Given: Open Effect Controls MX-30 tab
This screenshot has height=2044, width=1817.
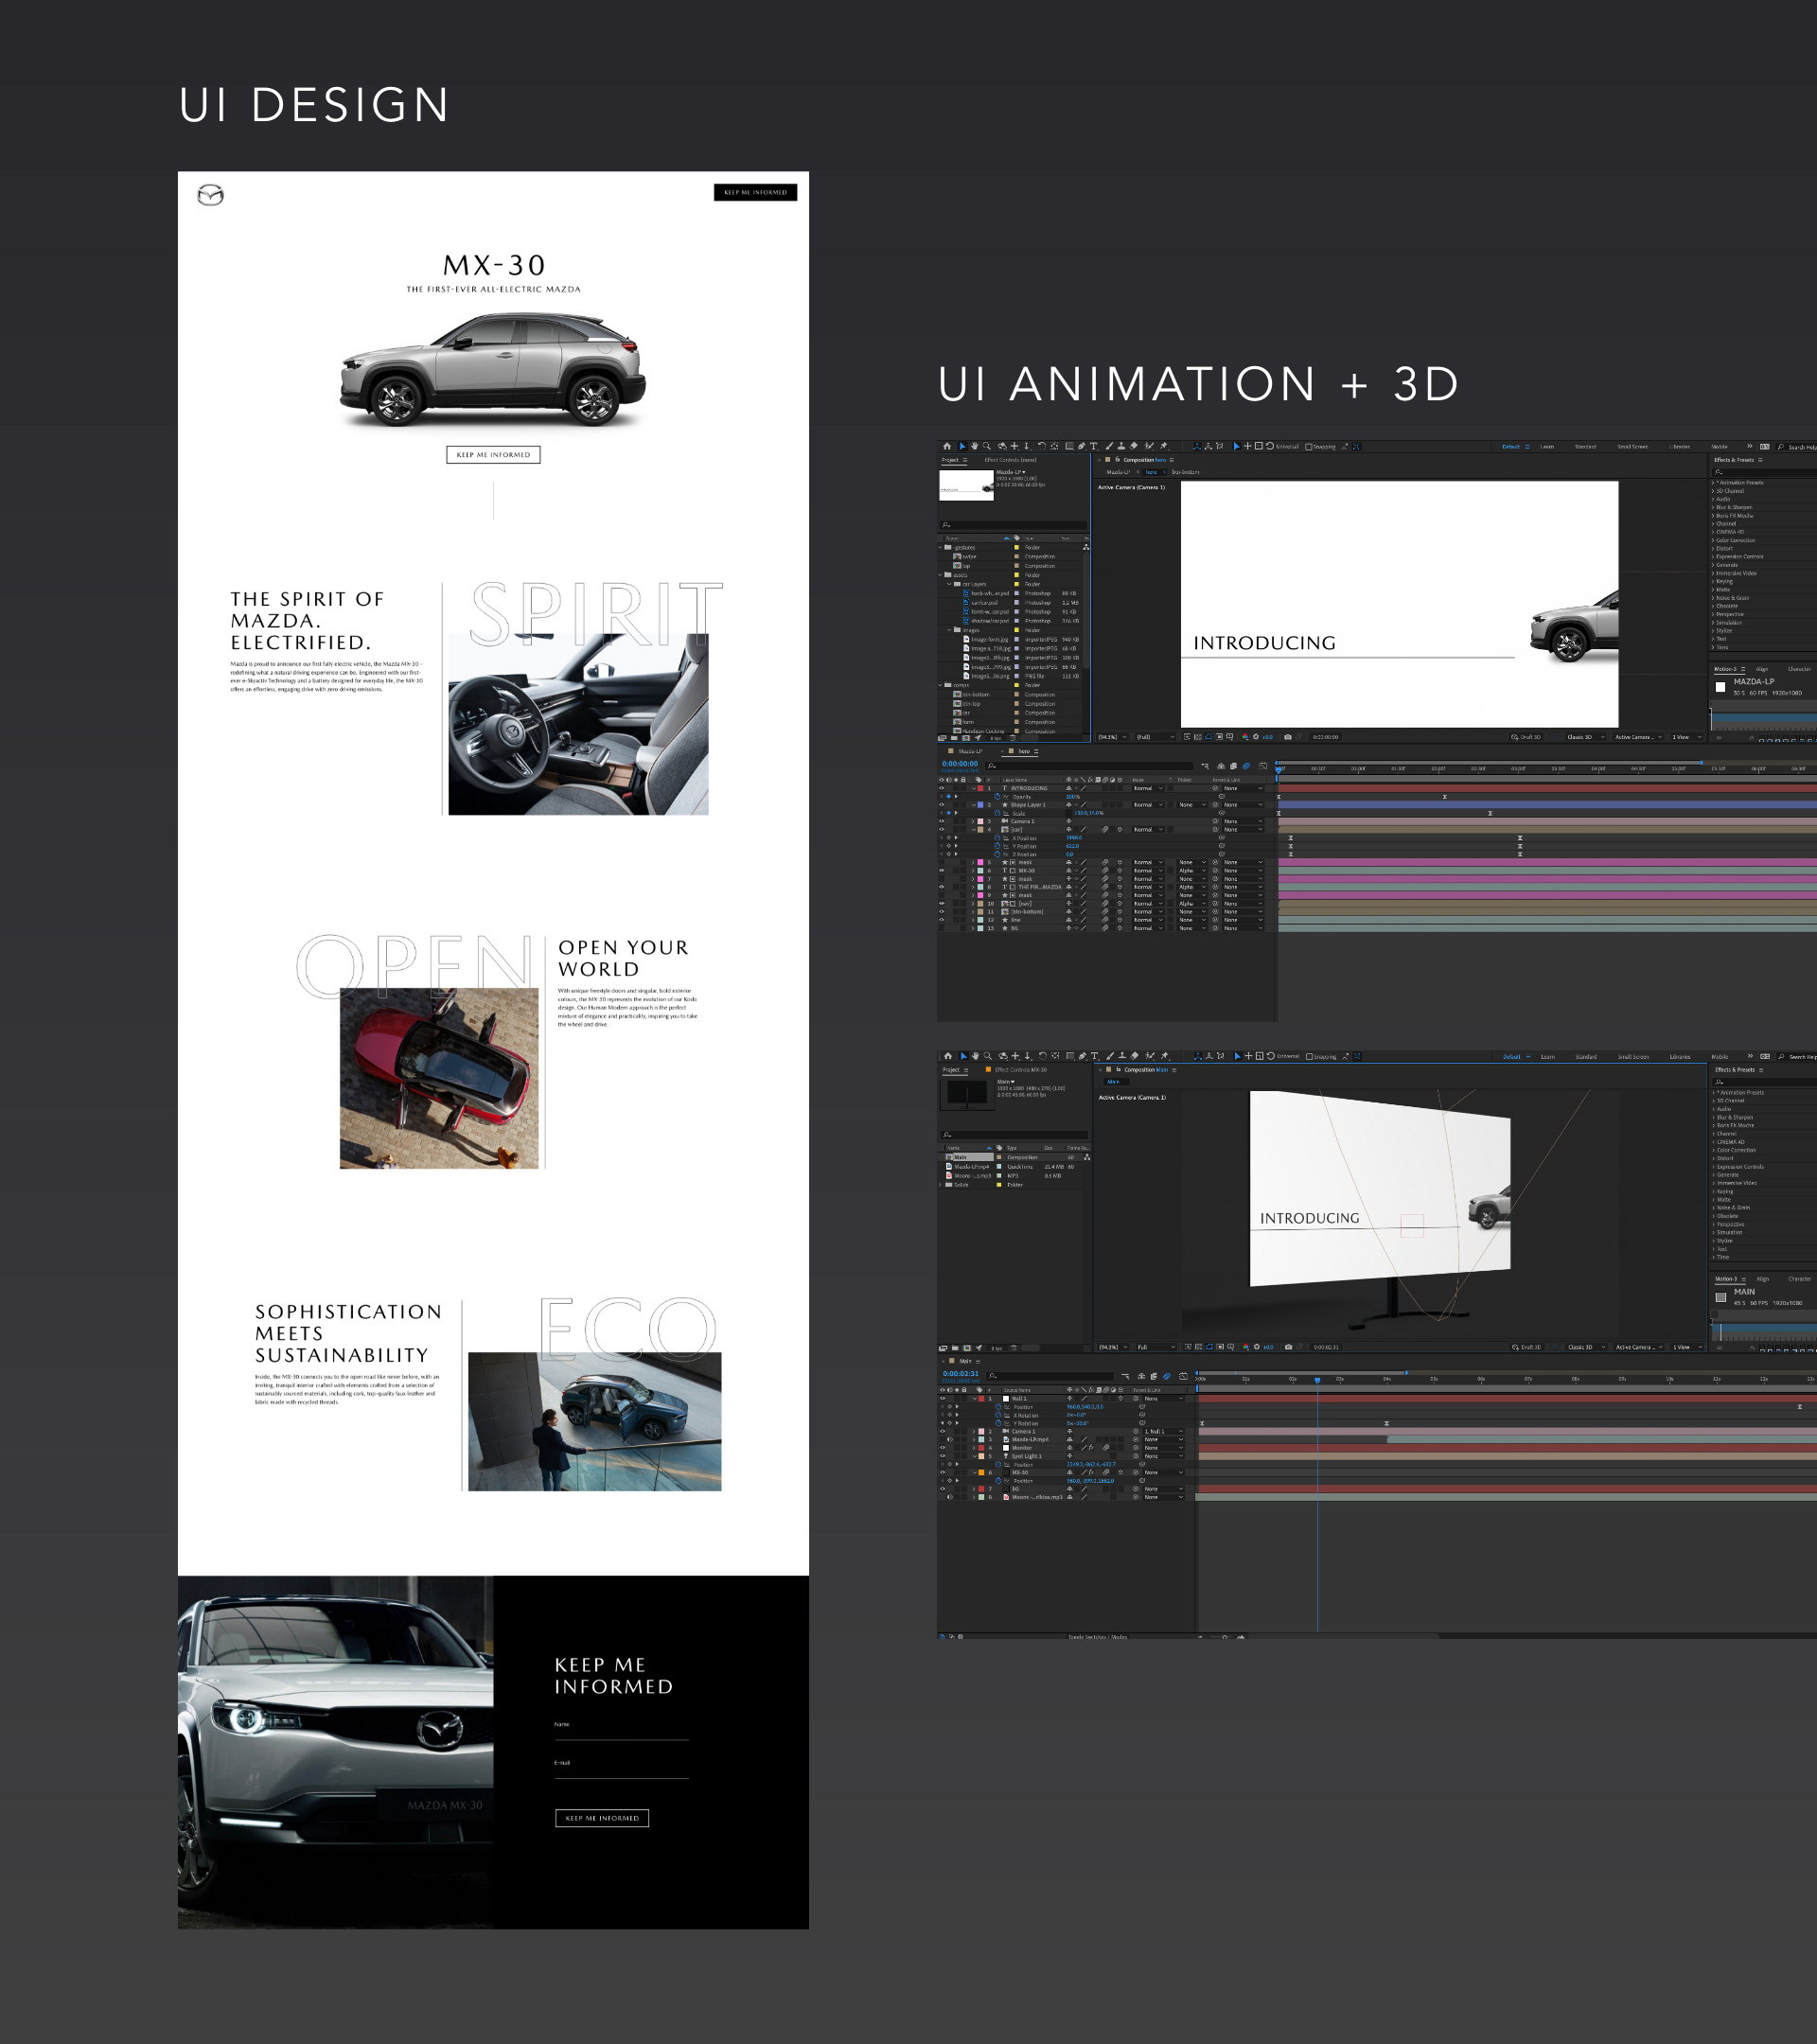Looking at the screenshot, I should (x=1020, y=1070).
